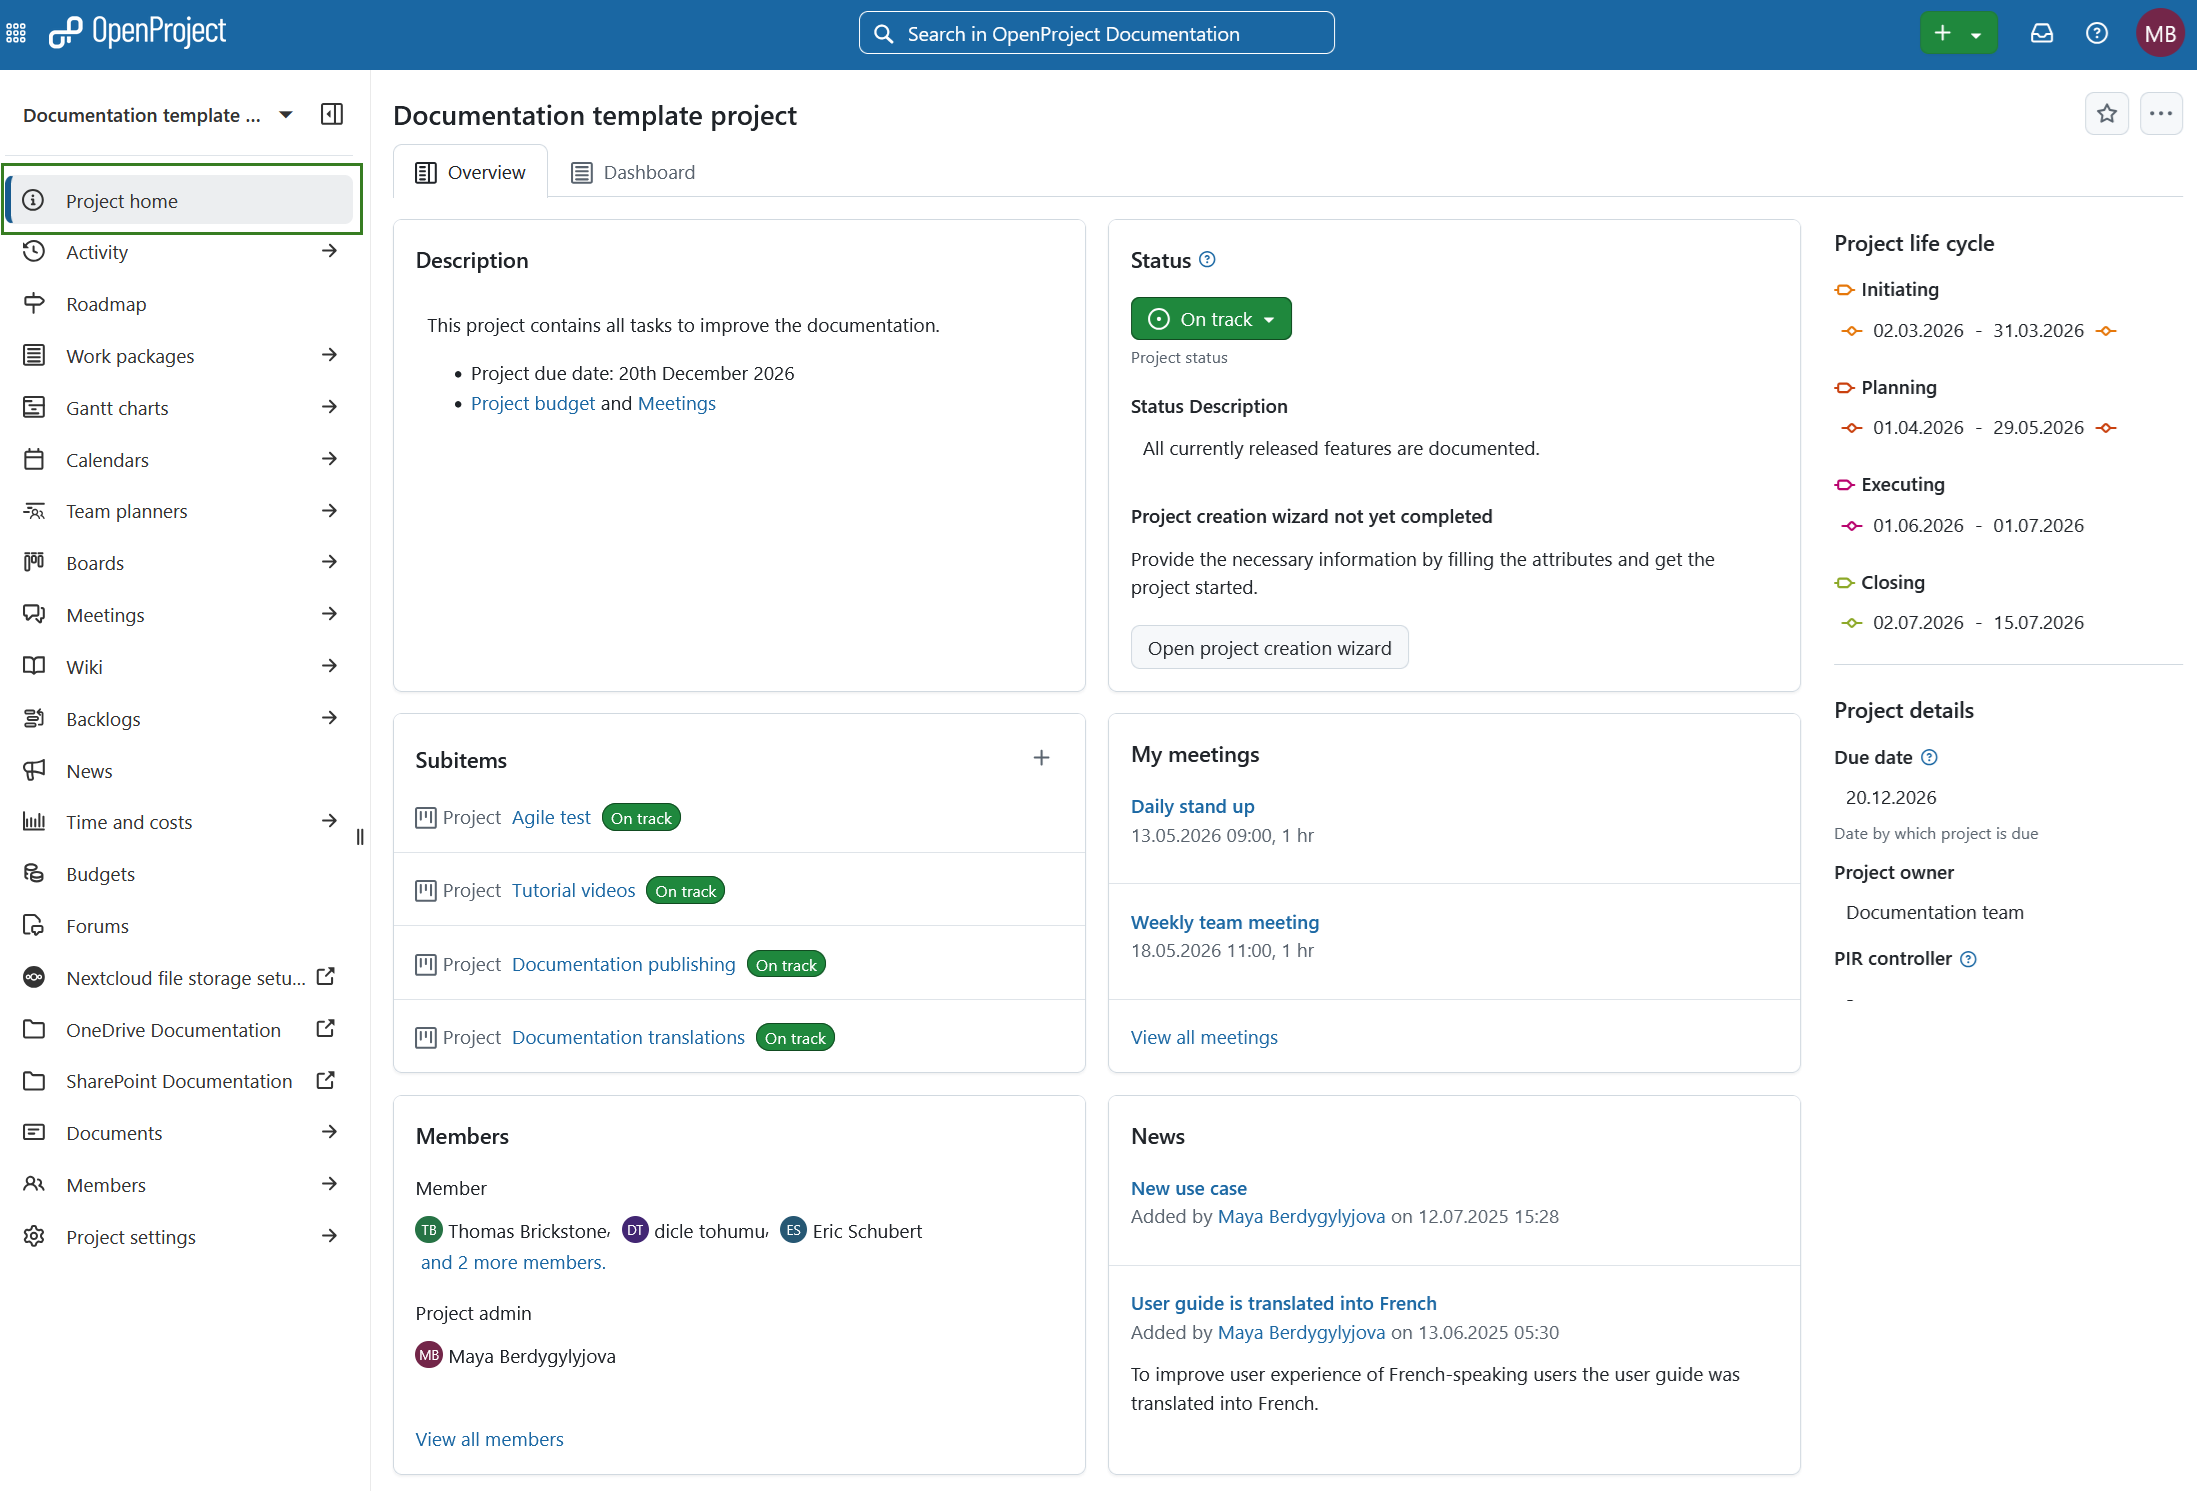The height and width of the screenshot is (1491, 2197).
Task: Click Thomas Brickstone TB avatar
Action: click(x=429, y=1230)
